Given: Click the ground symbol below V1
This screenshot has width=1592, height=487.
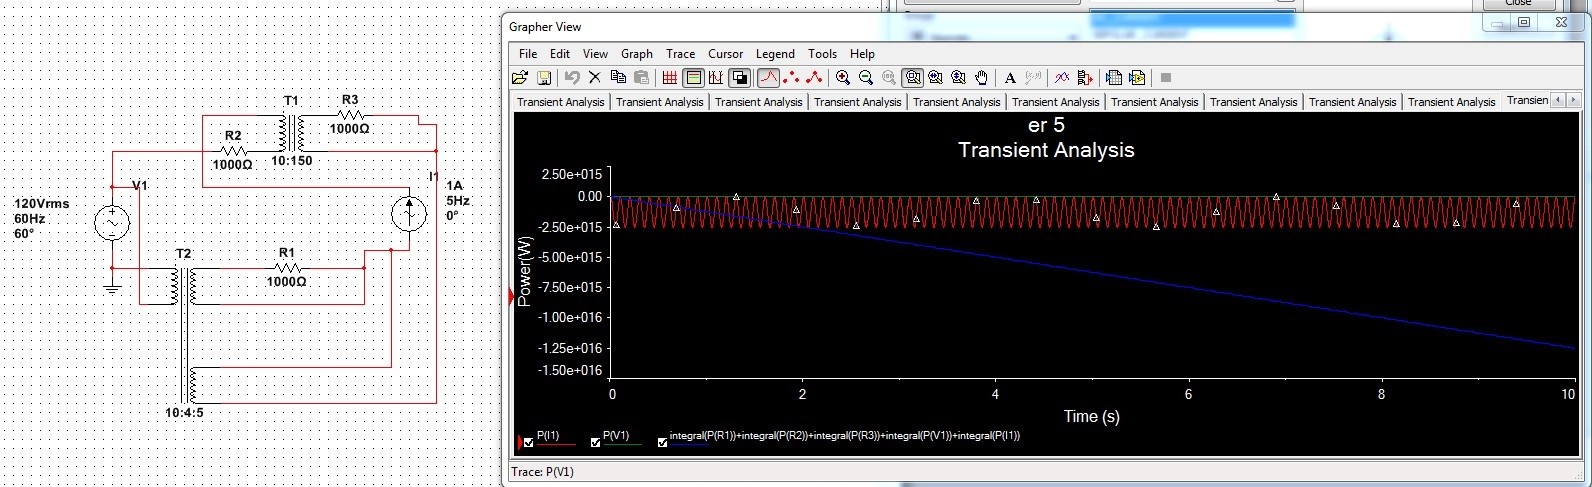Looking at the screenshot, I should pos(112,288).
